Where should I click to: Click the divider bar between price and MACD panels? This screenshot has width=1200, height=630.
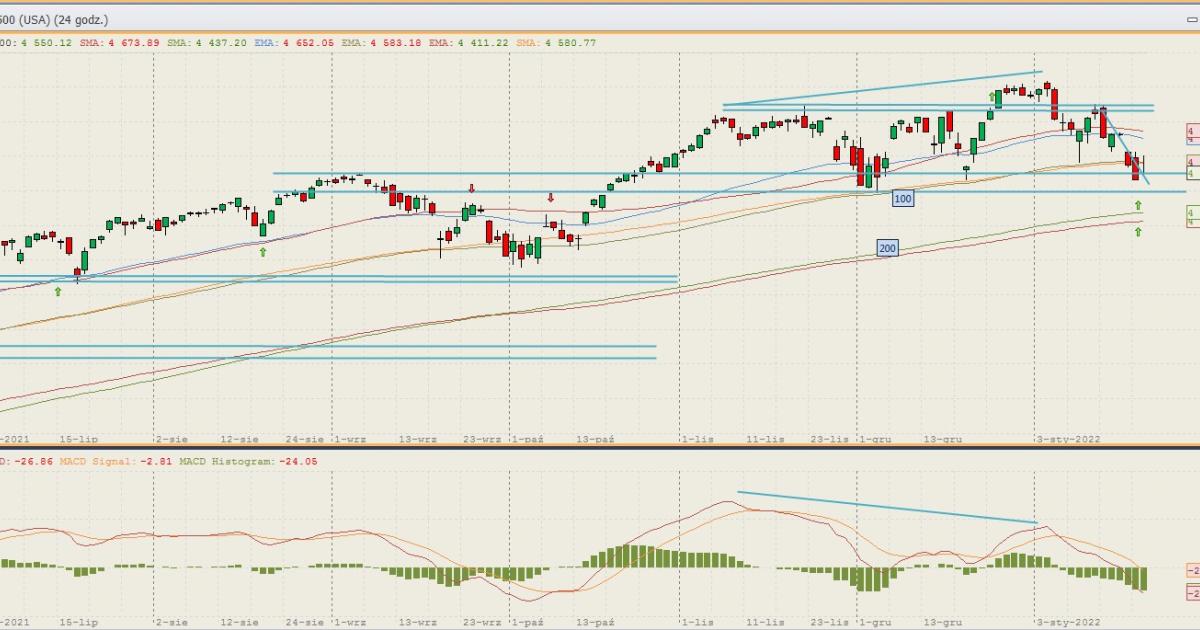pyautogui.click(x=600, y=447)
